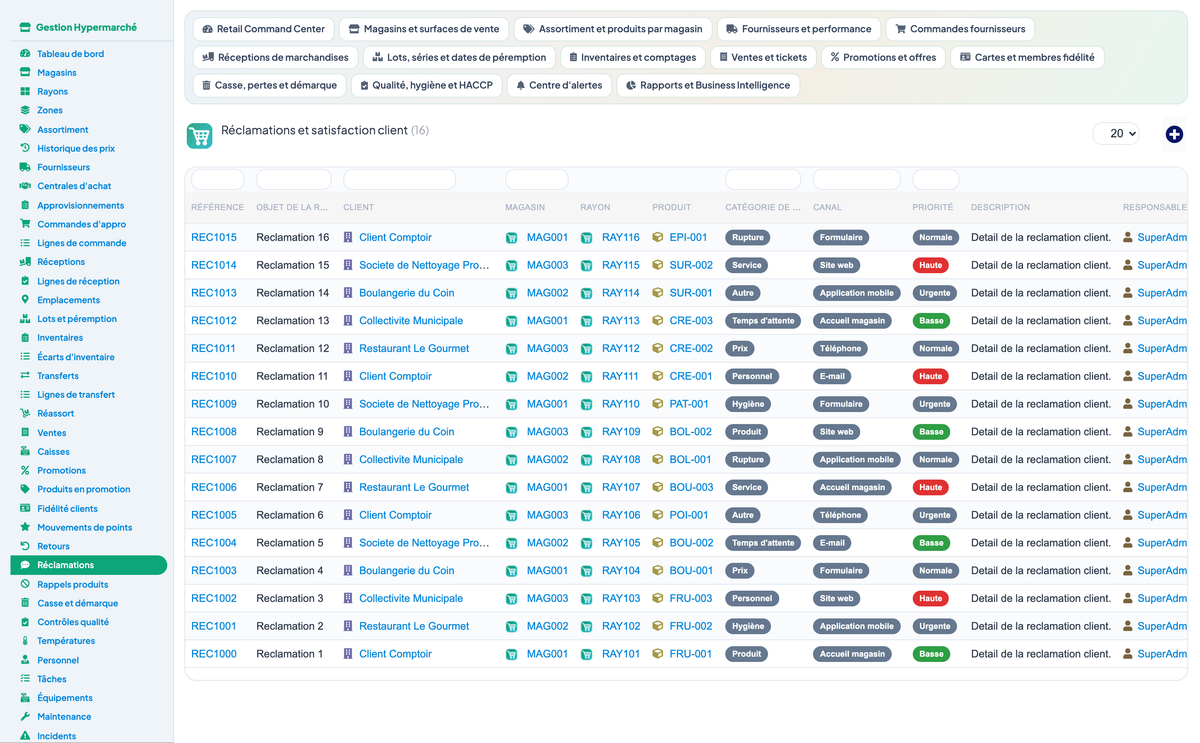Click building icon beside Restaurant Le Gourmet REC1011

click(x=348, y=349)
